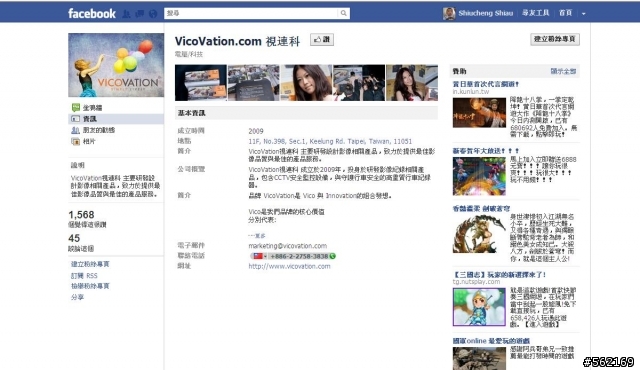Click the marketing@vicovation.com email

[x=288, y=246]
